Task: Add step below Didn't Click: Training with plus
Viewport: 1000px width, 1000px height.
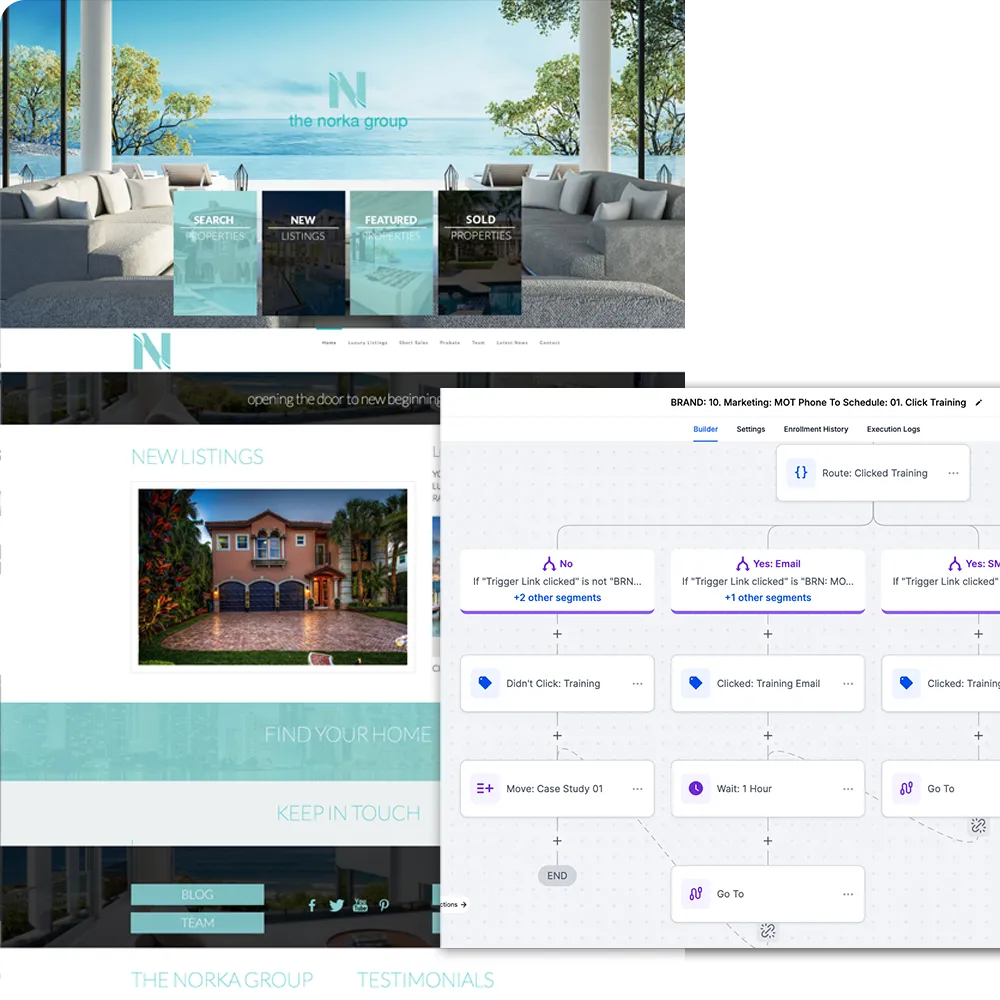Action: [x=557, y=735]
